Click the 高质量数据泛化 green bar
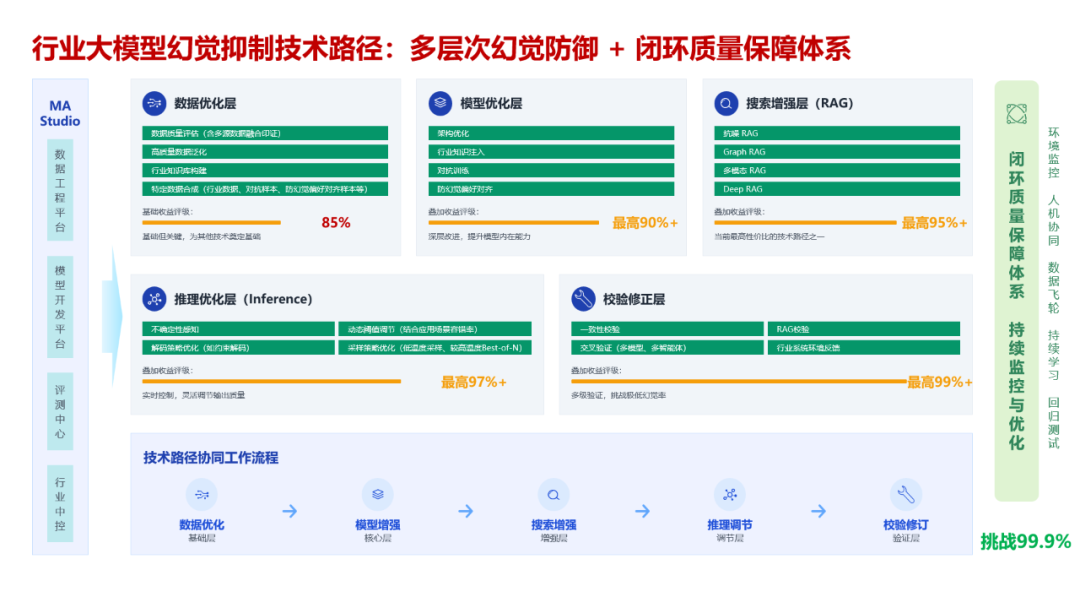 [x=265, y=151]
